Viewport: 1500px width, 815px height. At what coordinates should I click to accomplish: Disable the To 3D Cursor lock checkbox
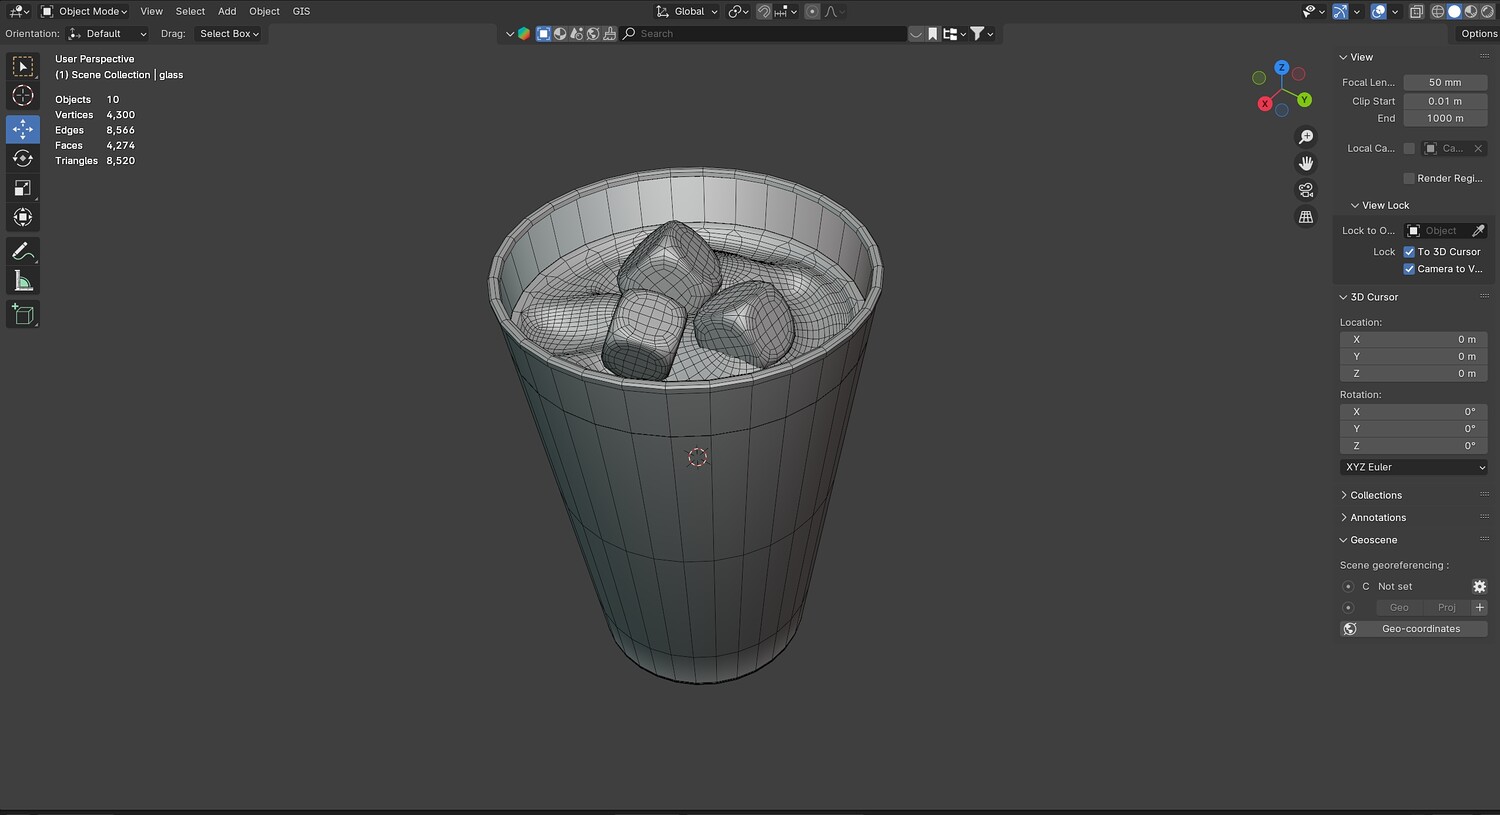1409,252
